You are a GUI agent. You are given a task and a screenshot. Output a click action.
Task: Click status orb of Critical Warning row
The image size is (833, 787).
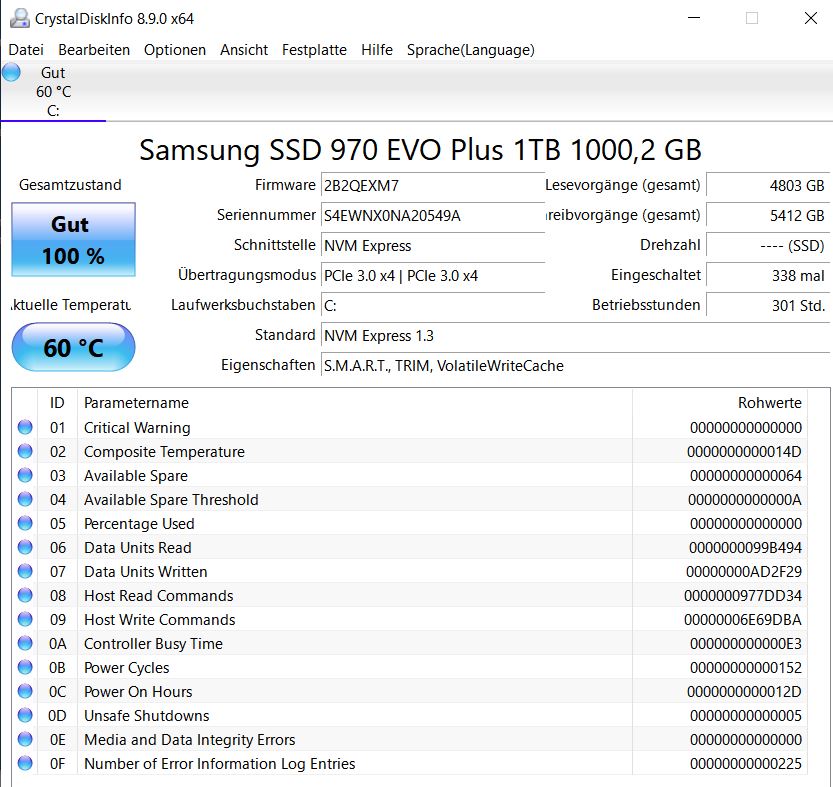coord(25,427)
